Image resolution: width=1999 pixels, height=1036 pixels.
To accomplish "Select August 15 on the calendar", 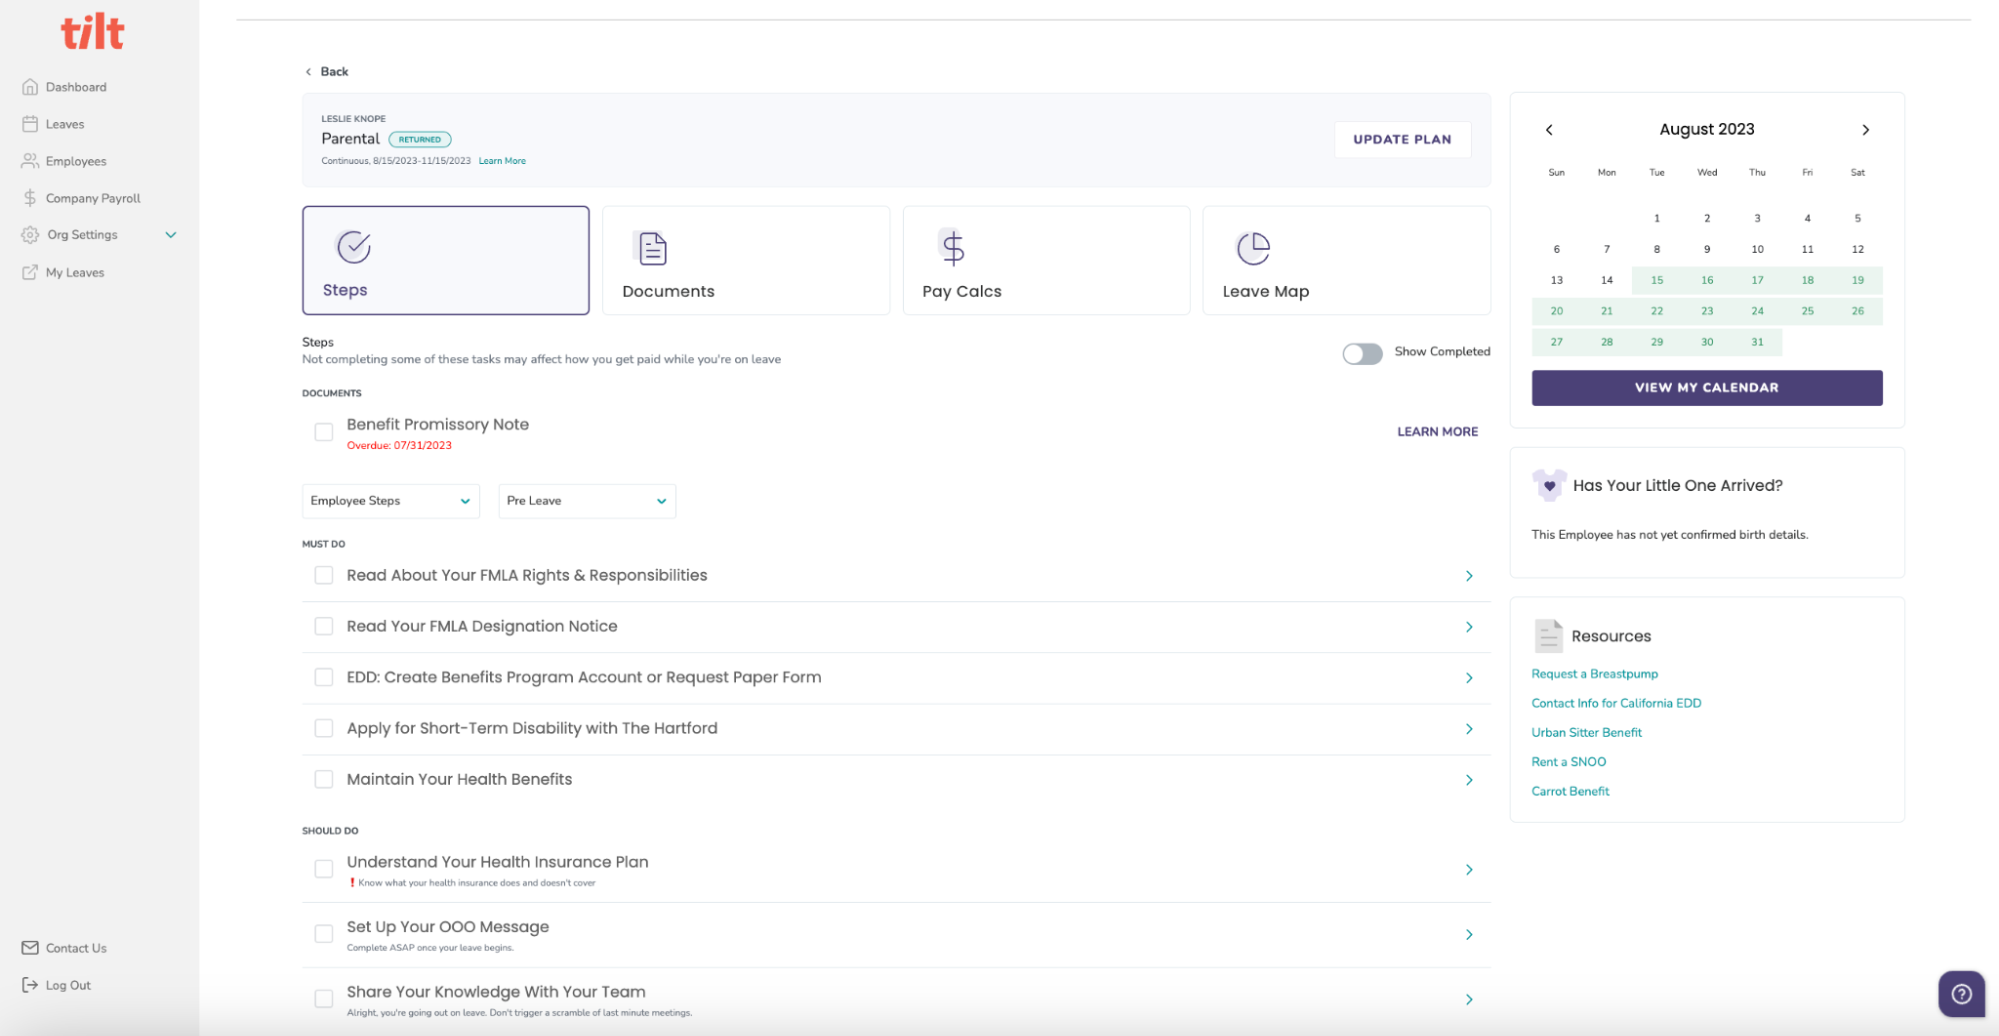I will [1656, 280].
